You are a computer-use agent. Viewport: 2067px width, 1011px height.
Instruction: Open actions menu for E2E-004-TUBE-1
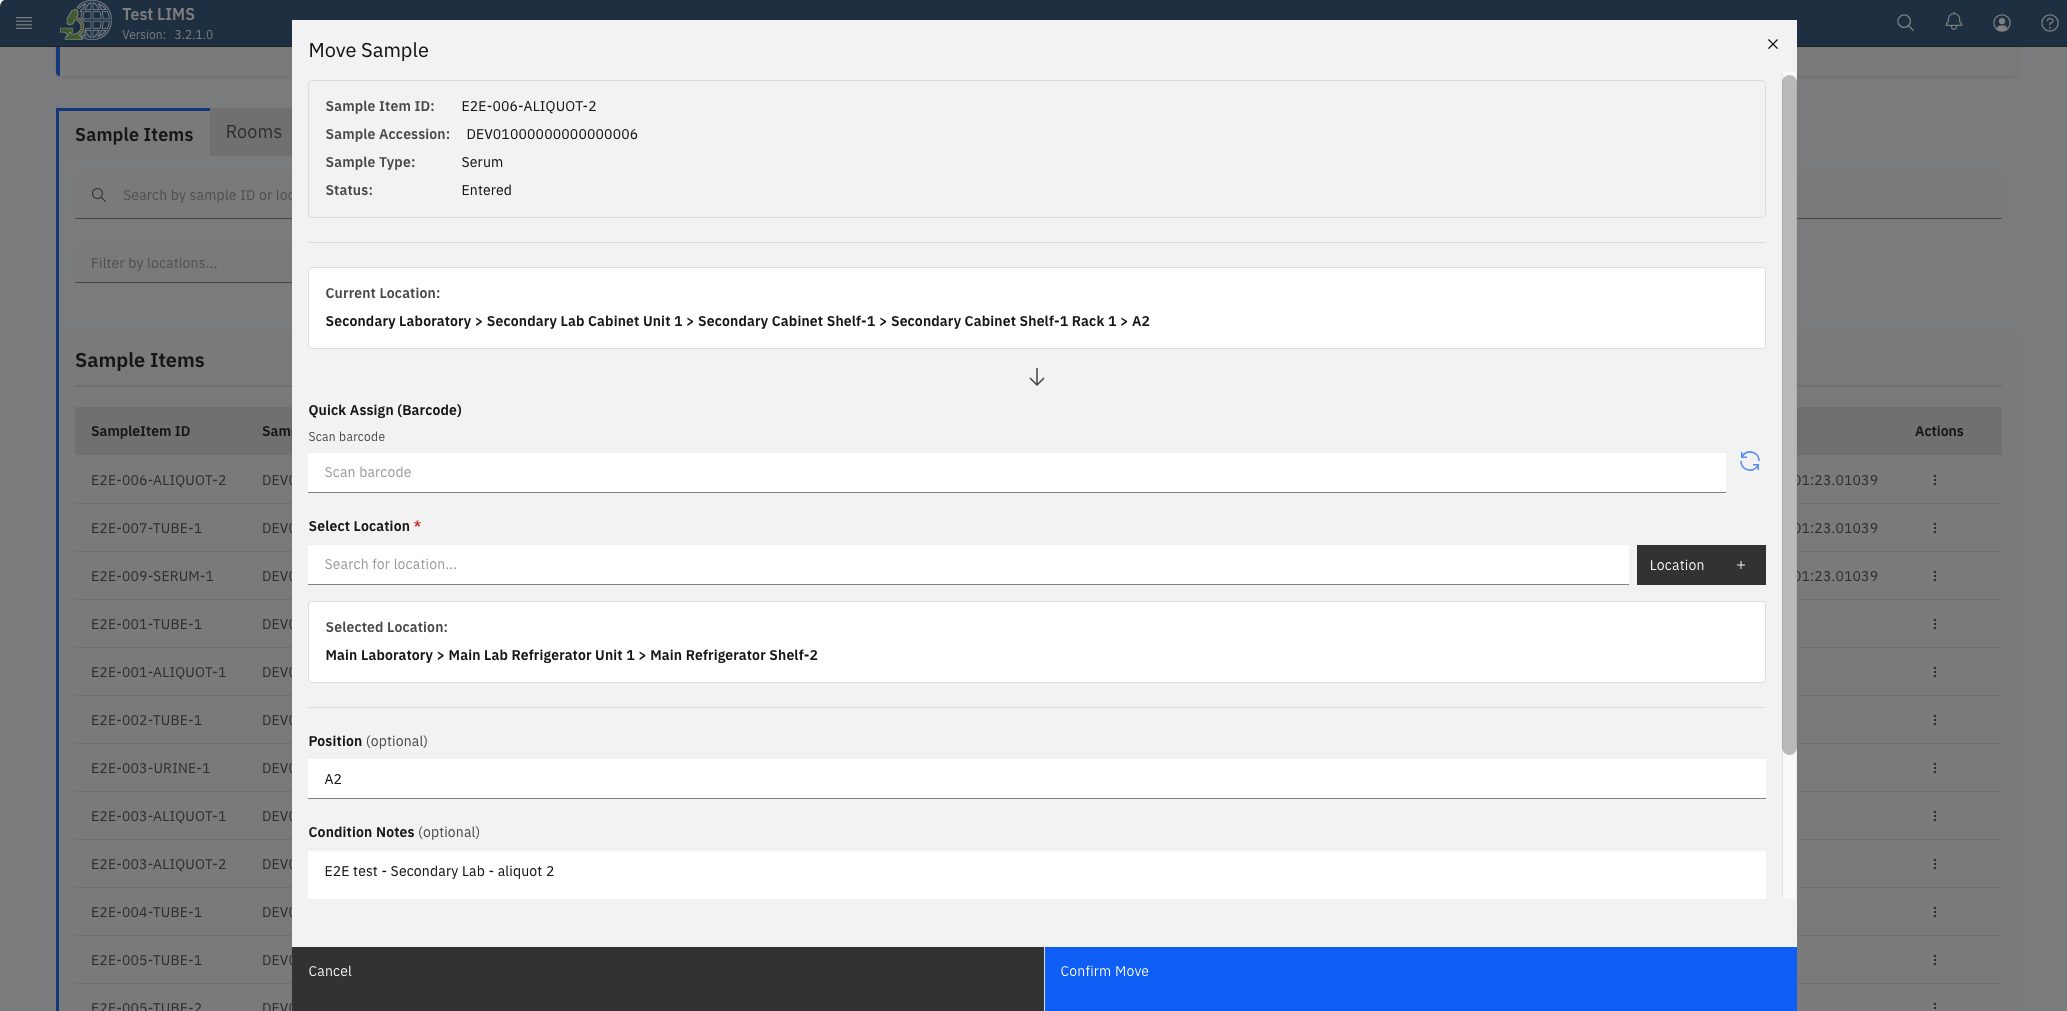(1934, 912)
